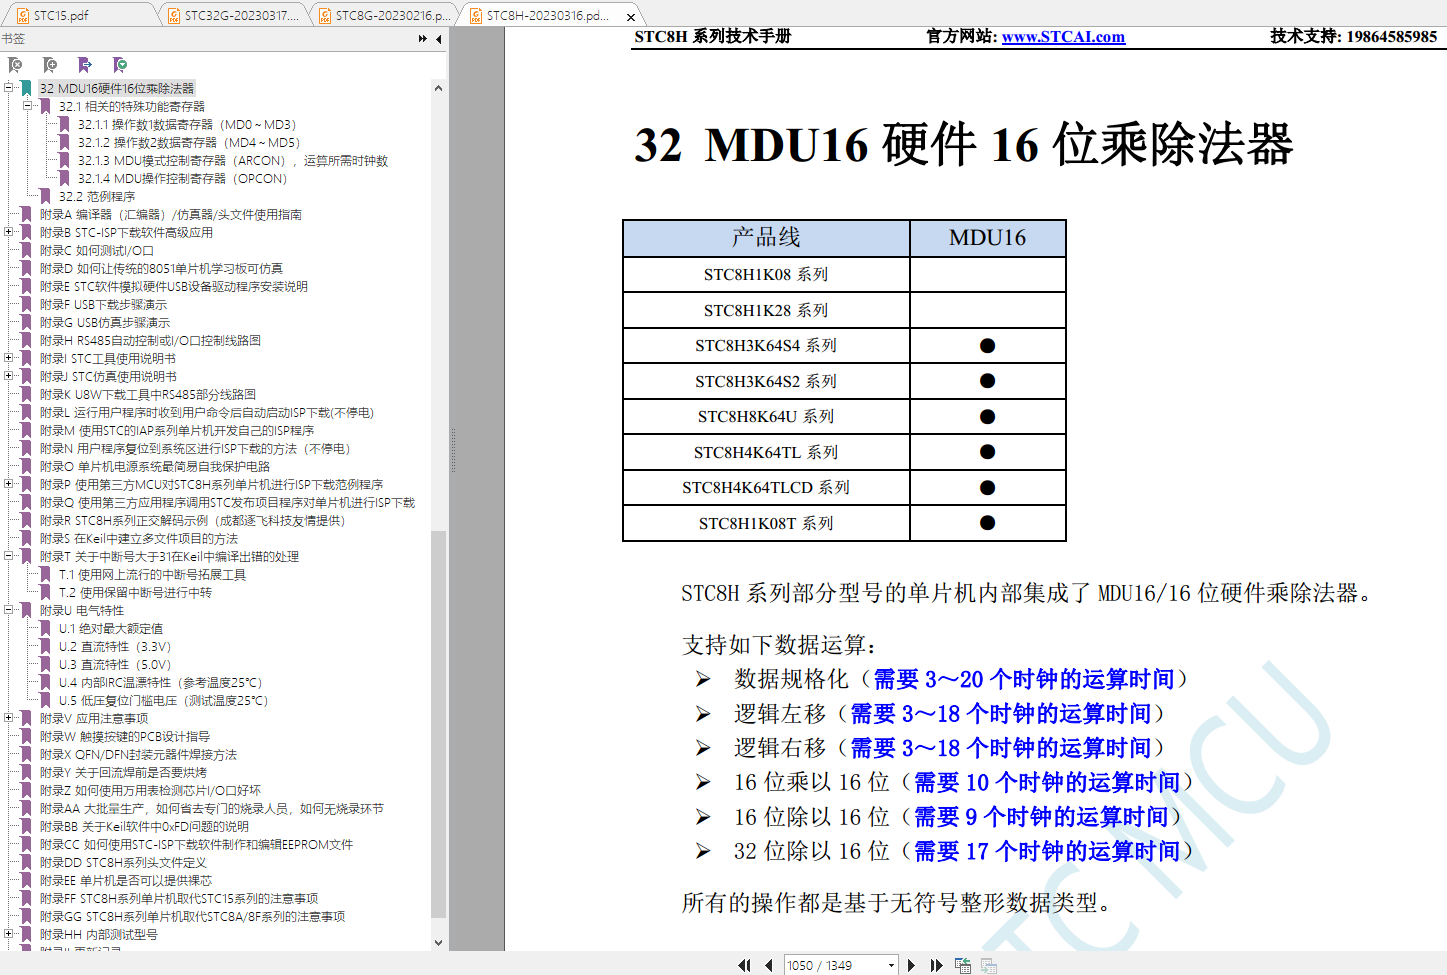Image resolution: width=1447 pixels, height=975 pixels.
Task: Click table cell STC8H1K08T 系列
Action: 766,524
